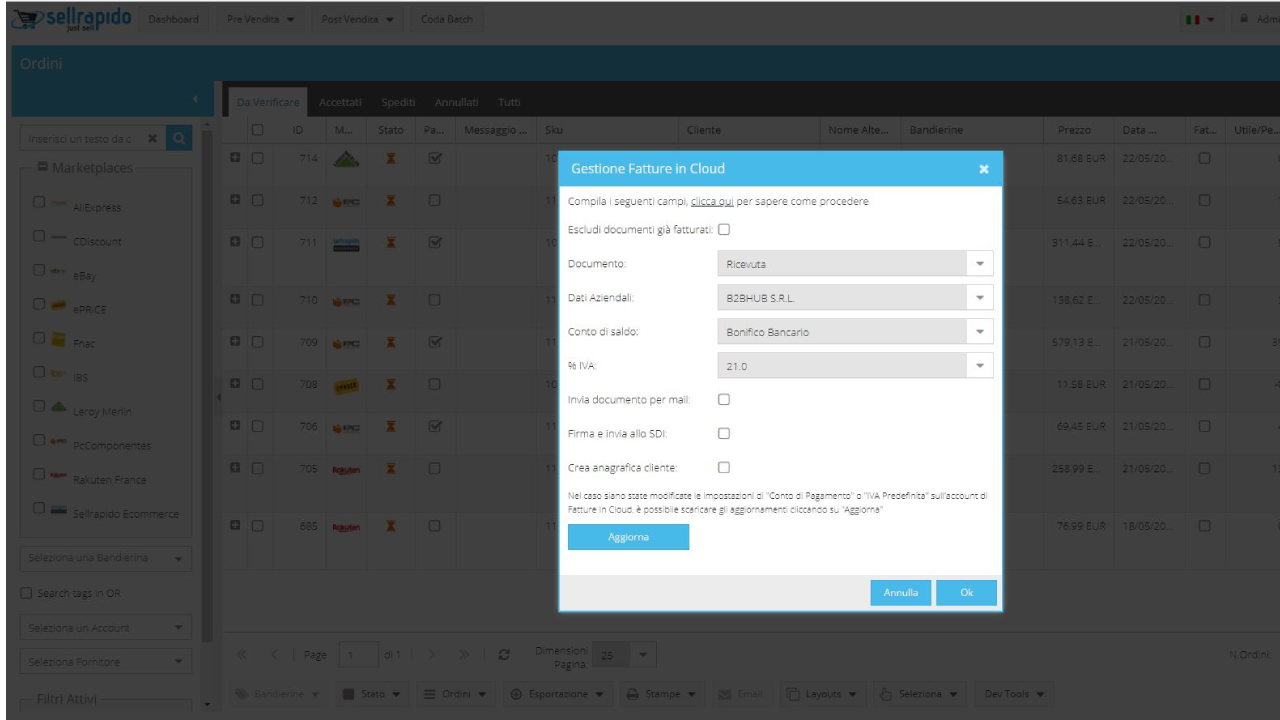Click the refresh icon in the pager

pos(504,654)
